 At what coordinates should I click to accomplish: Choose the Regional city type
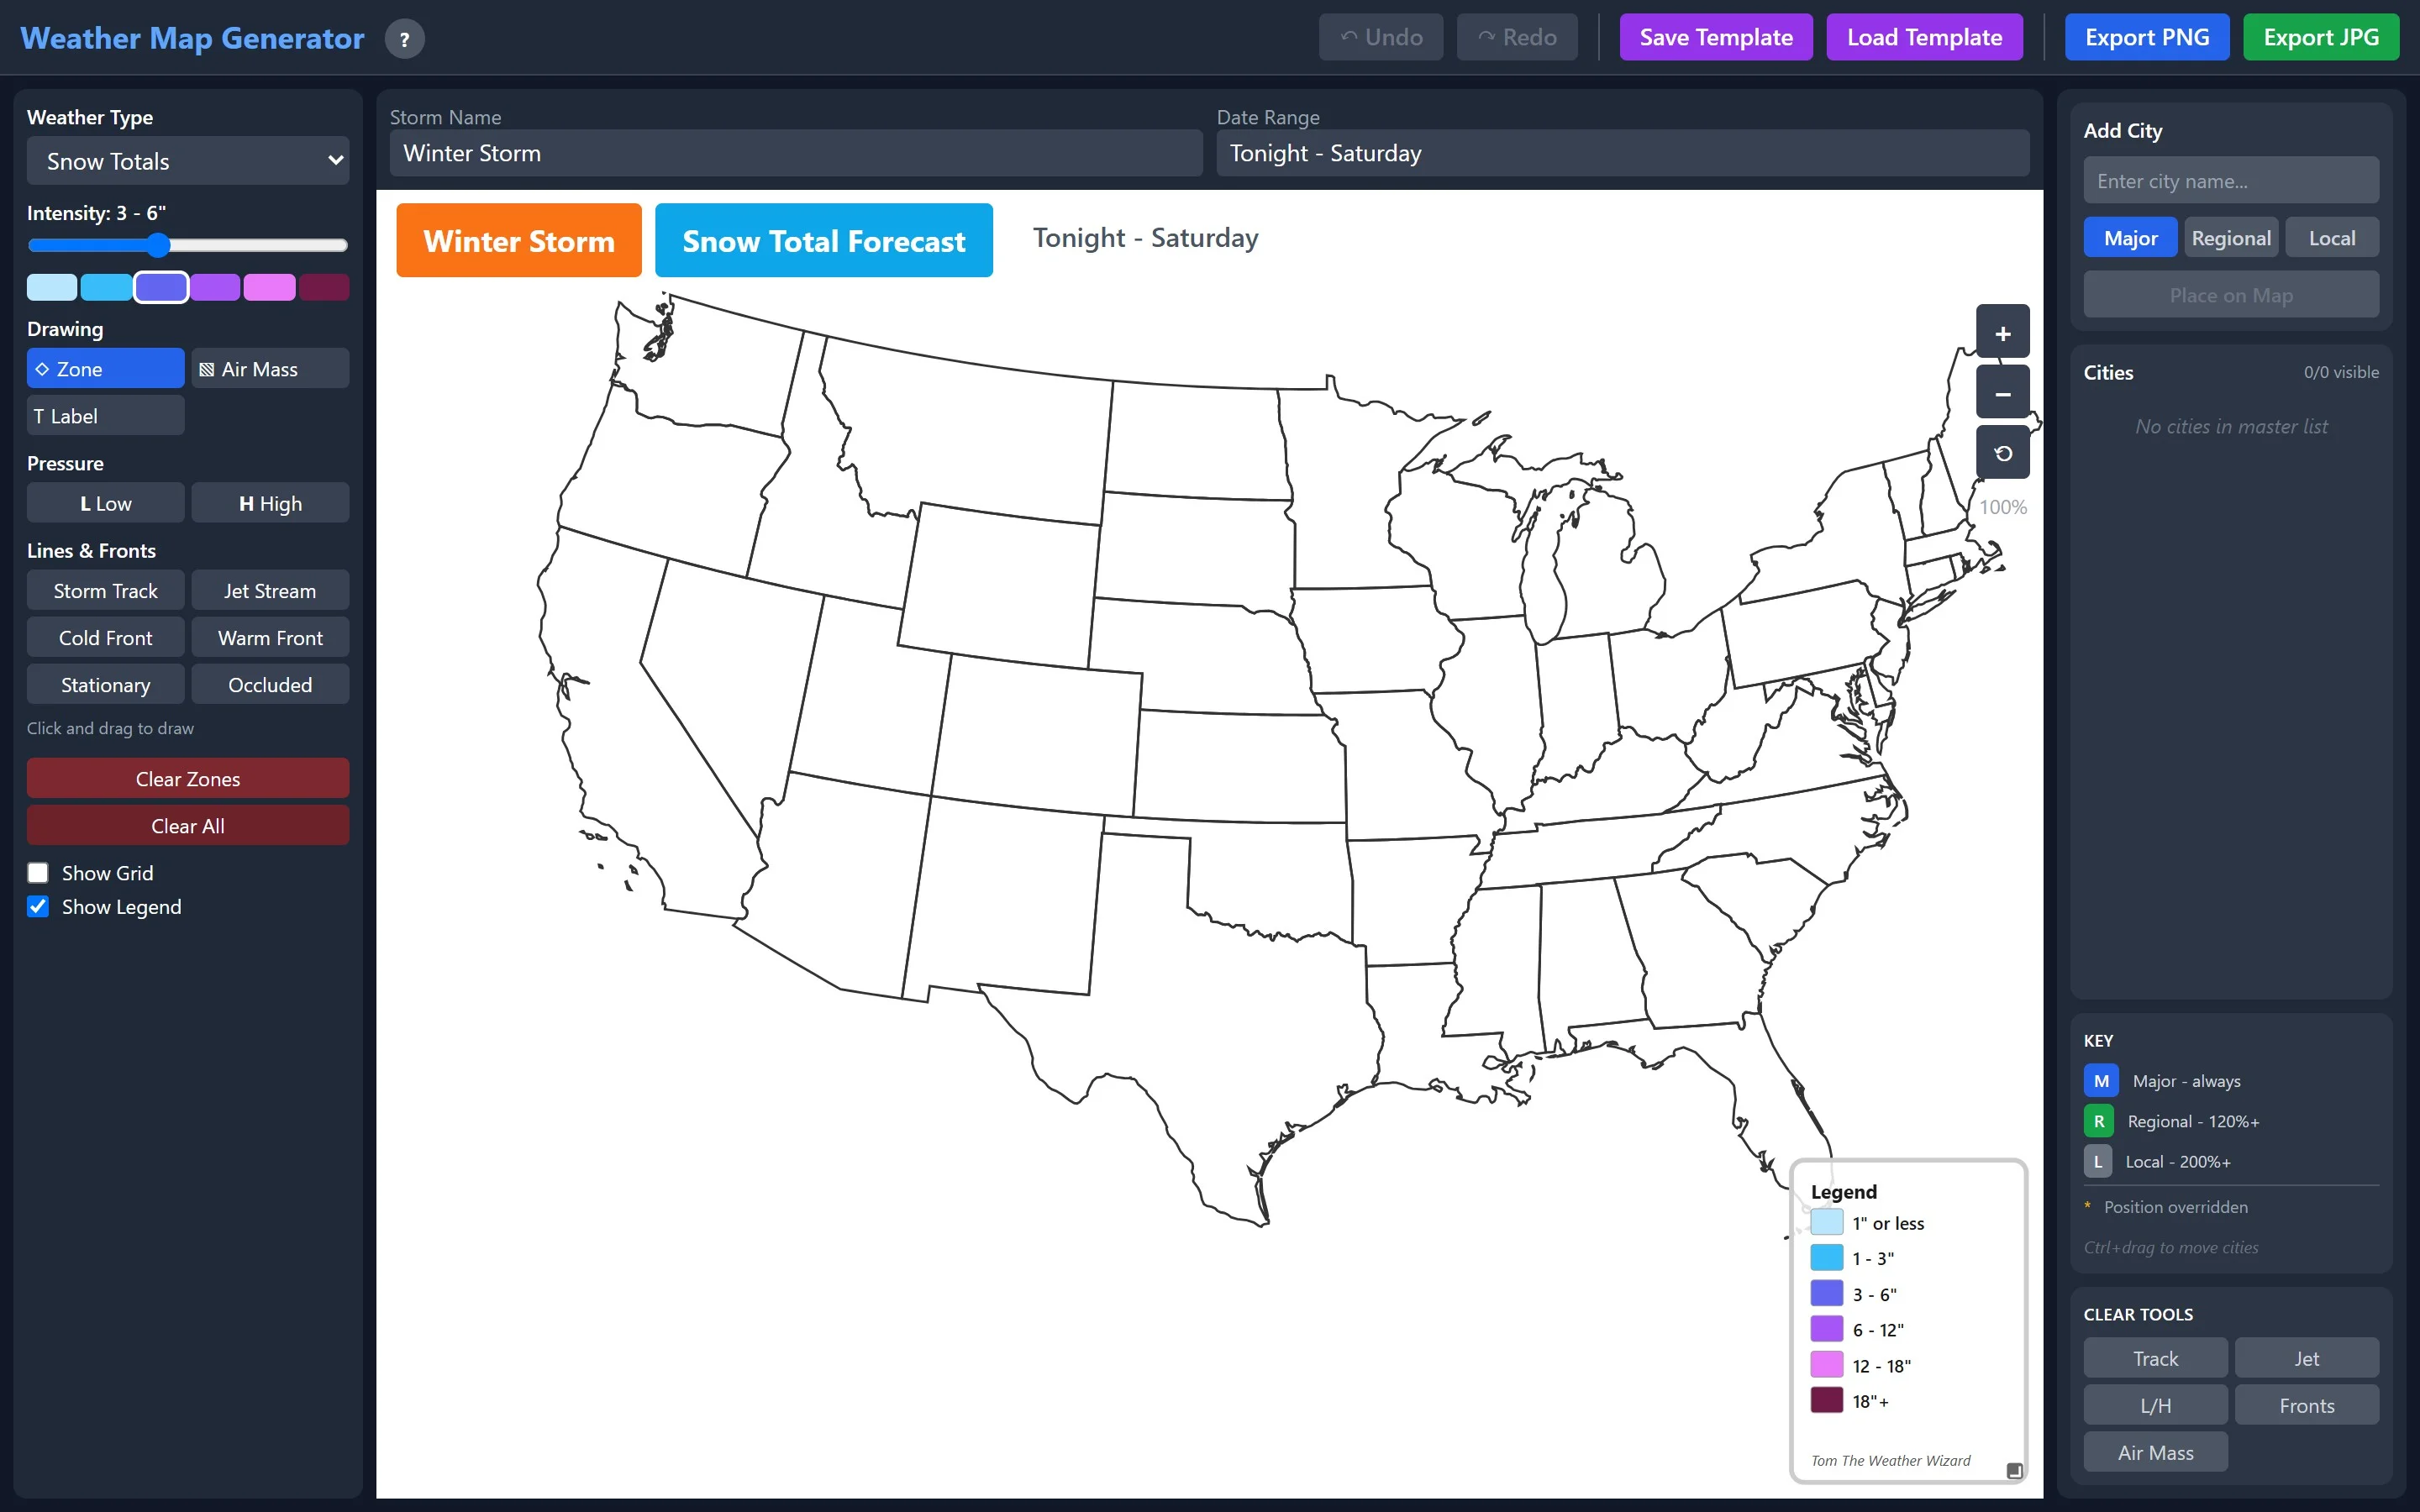2230,238
